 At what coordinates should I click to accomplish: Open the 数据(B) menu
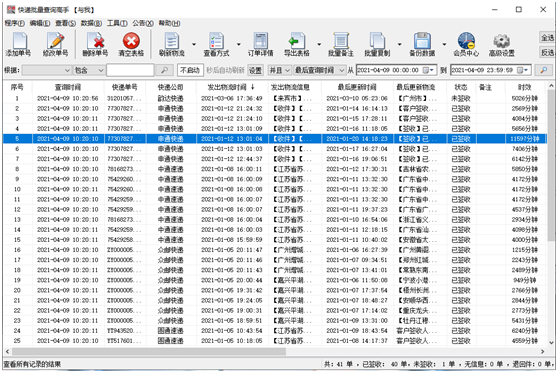click(91, 23)
